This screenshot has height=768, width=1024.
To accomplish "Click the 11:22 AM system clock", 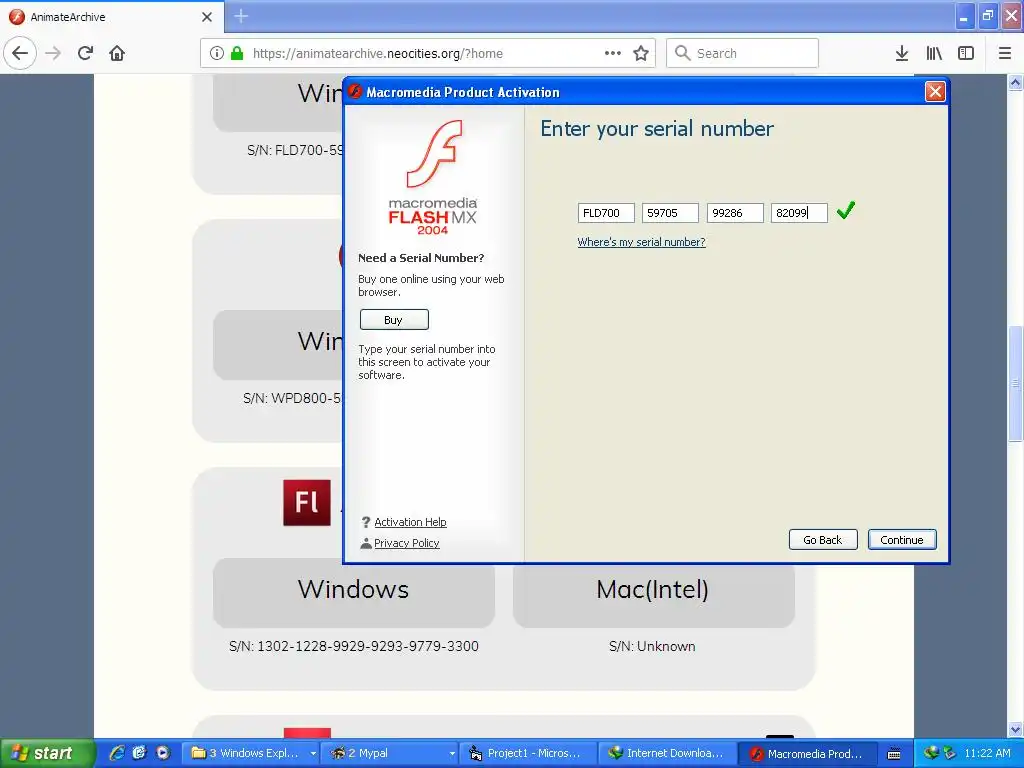I will 987,753.
